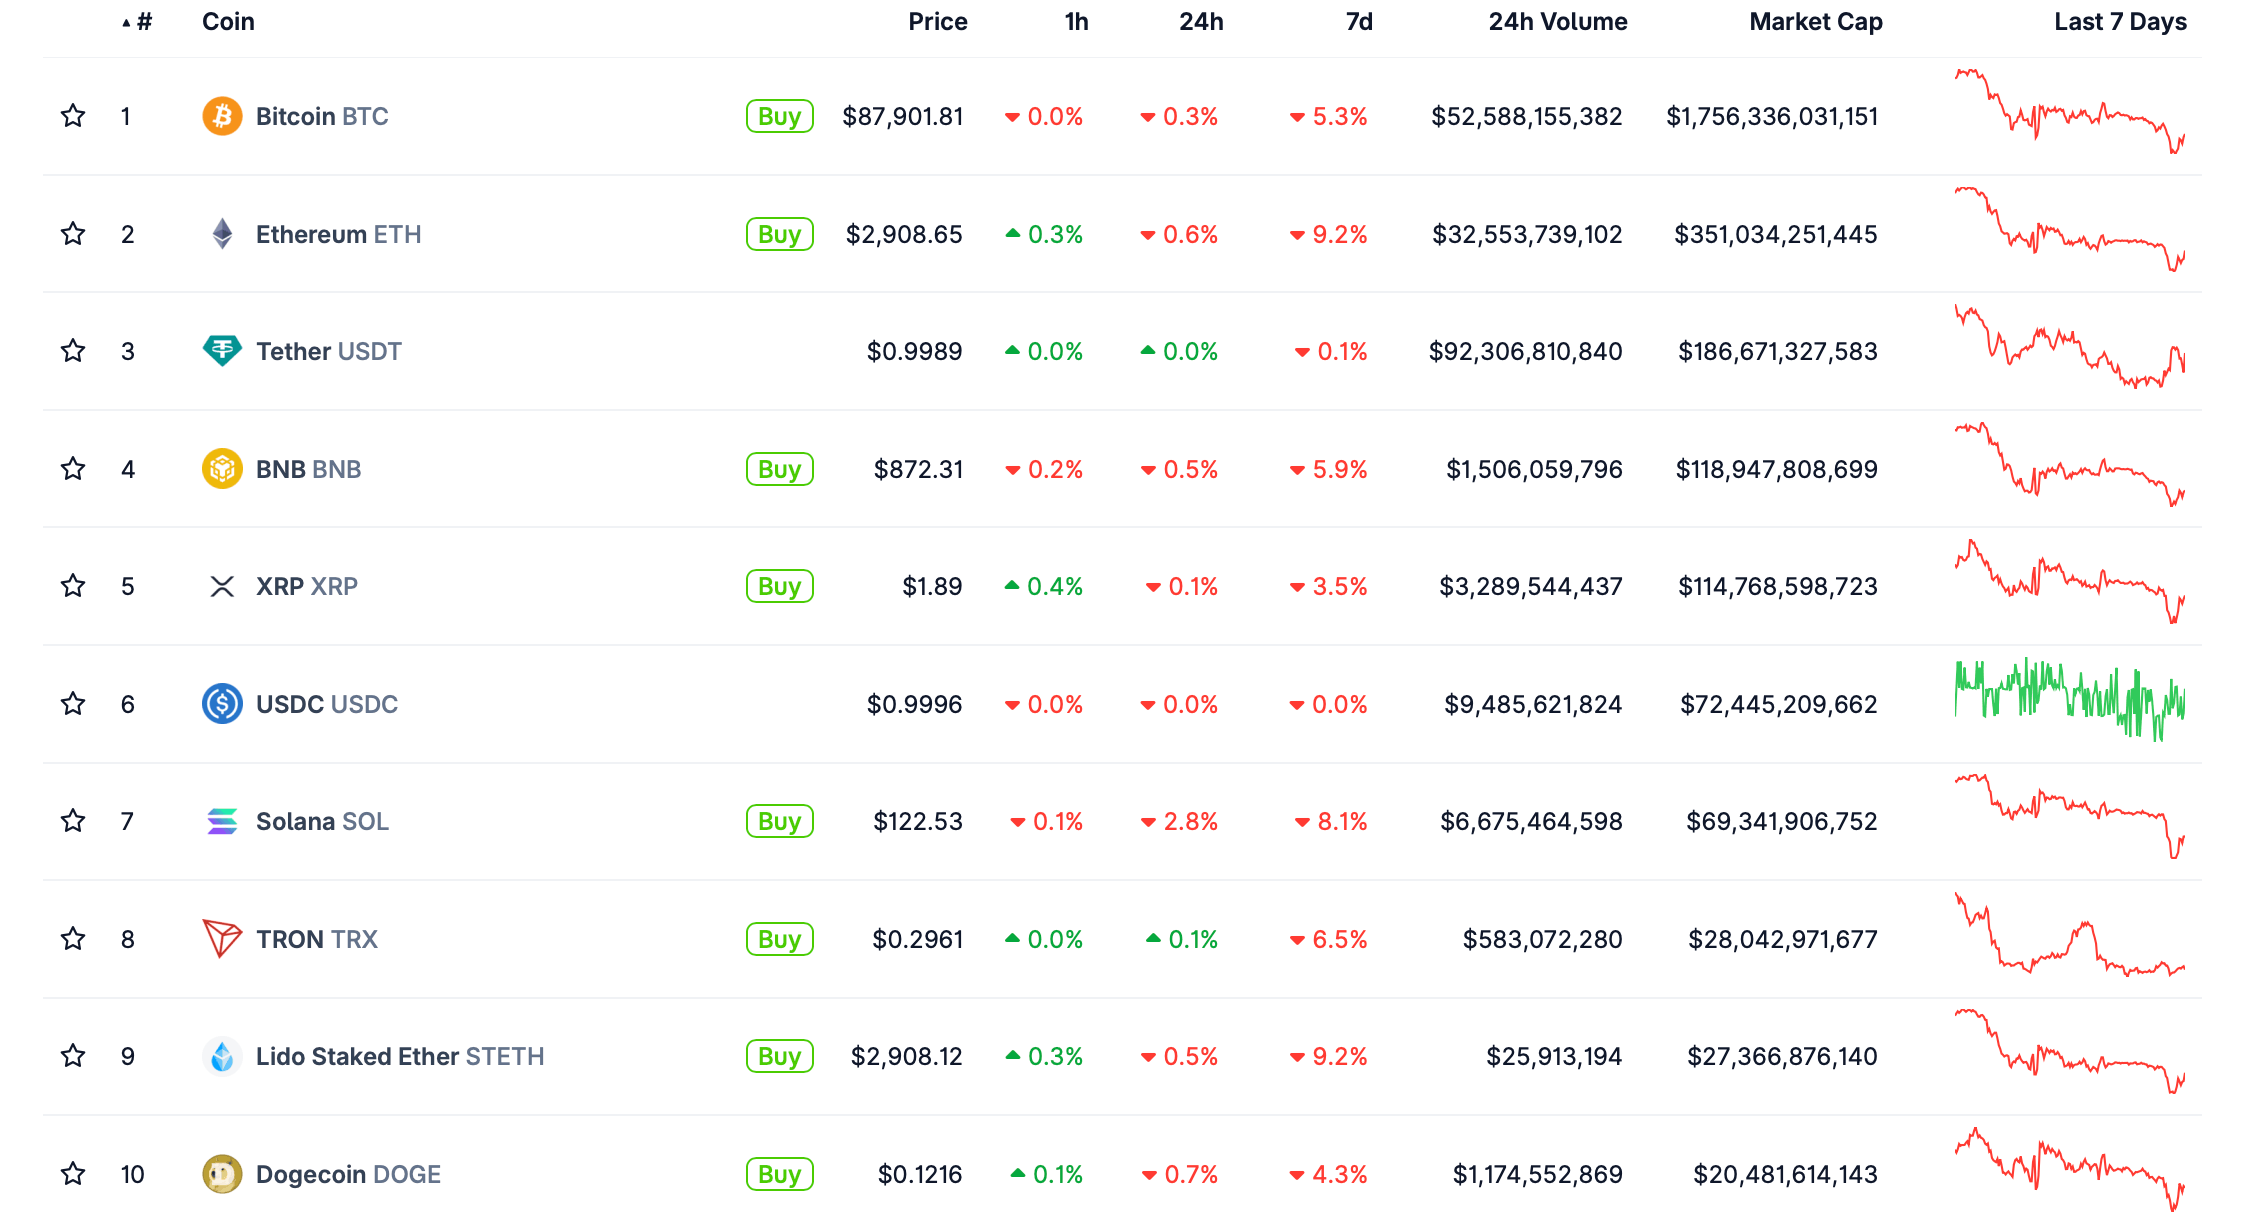This screenshot has height=1230, width=2252.
Task: Click the Dogecoin logo icon
Action: 222,1174
